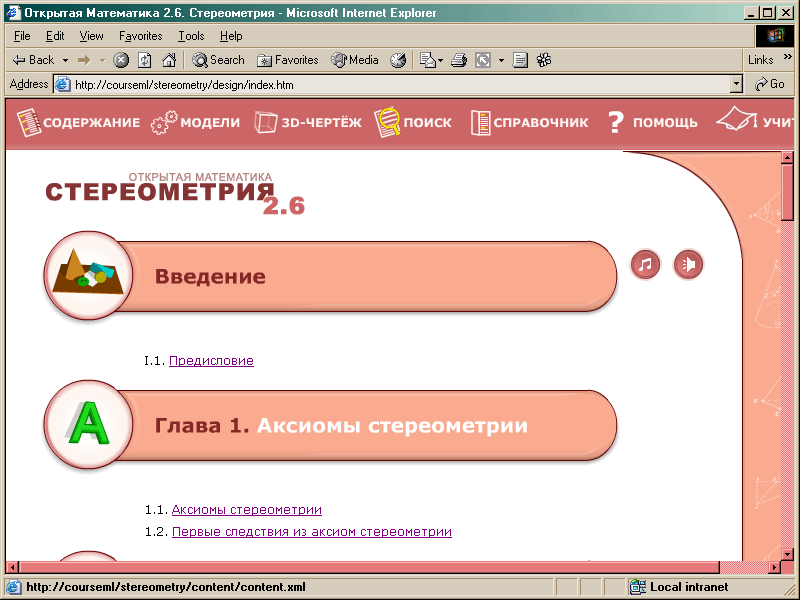Print the page with the printer icon

[x=459, y=60]
